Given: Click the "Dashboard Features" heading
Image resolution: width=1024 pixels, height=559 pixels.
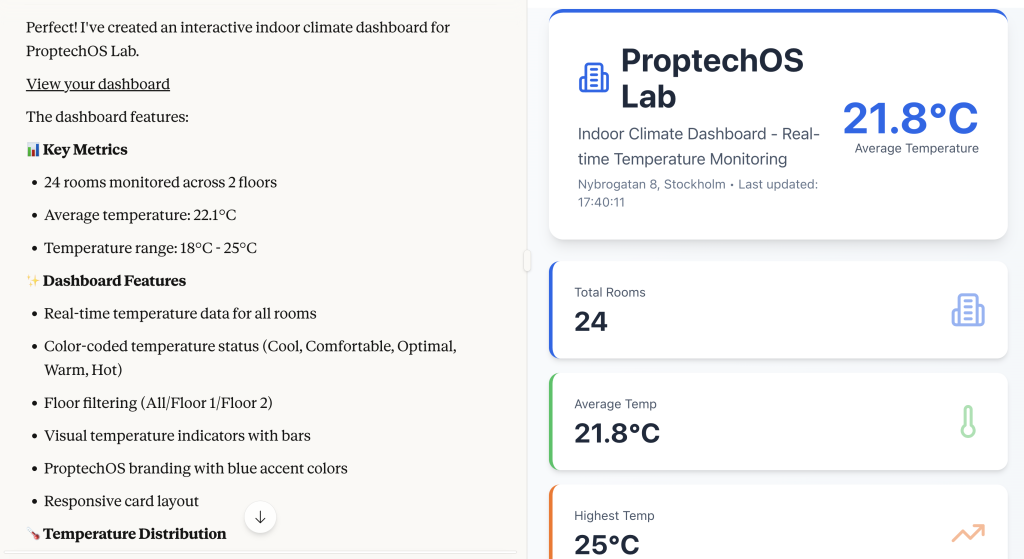Looking at the screenshot, I should click(114, 281).
